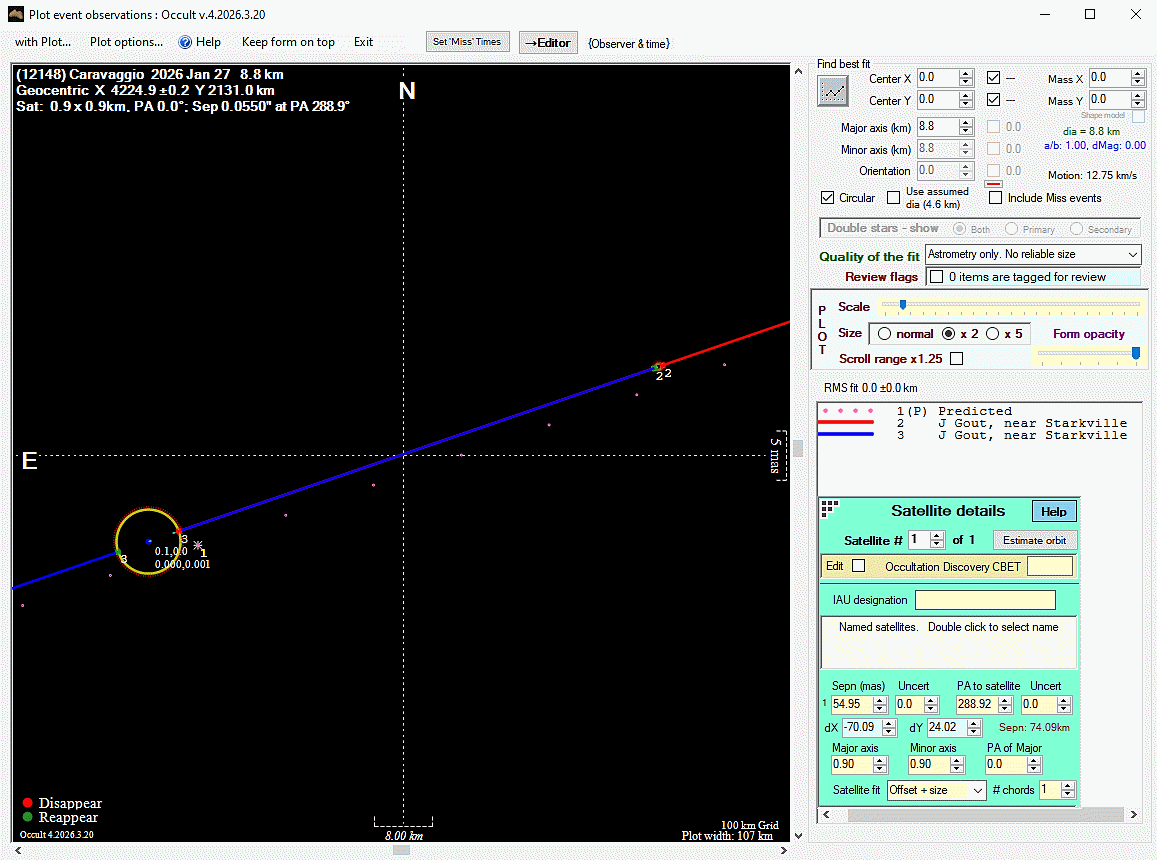This screenshot has height=860, width=1157.
Task: Click the IAU designation input field
Action: tap(984, 600)
